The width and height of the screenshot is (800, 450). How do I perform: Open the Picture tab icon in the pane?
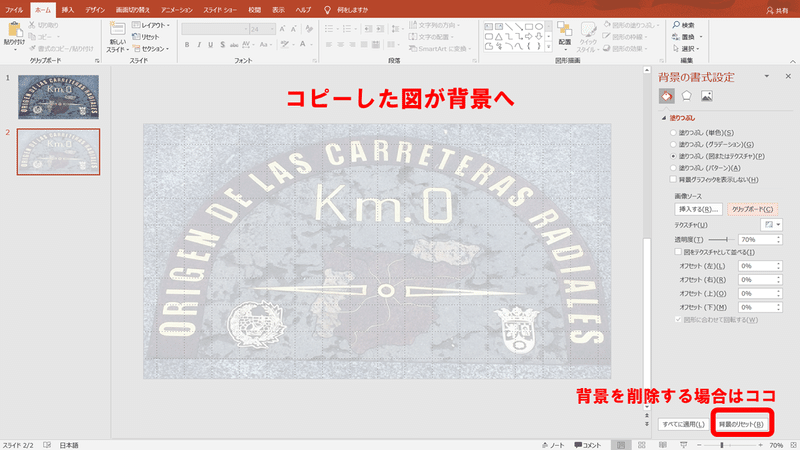point(707,96)
